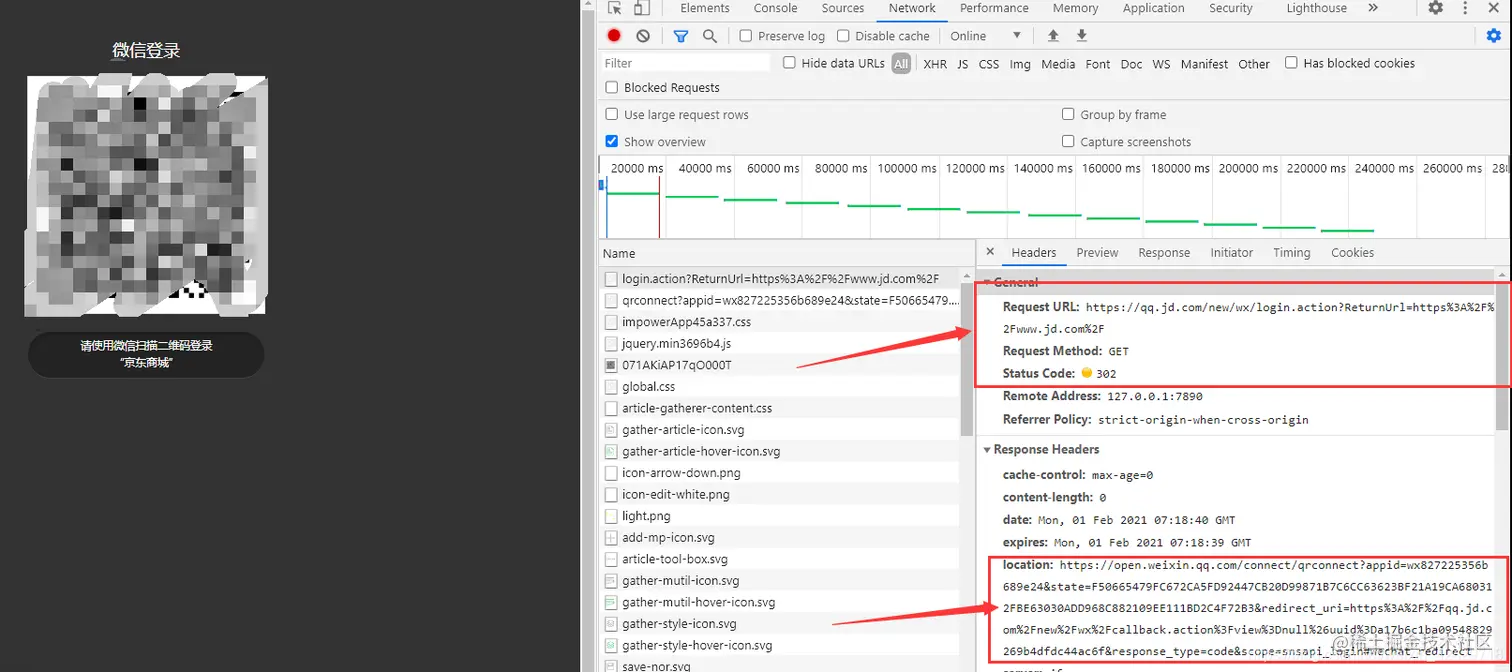Open DevTools settings gear
1512x672 pixels.
pos(1436,8)
